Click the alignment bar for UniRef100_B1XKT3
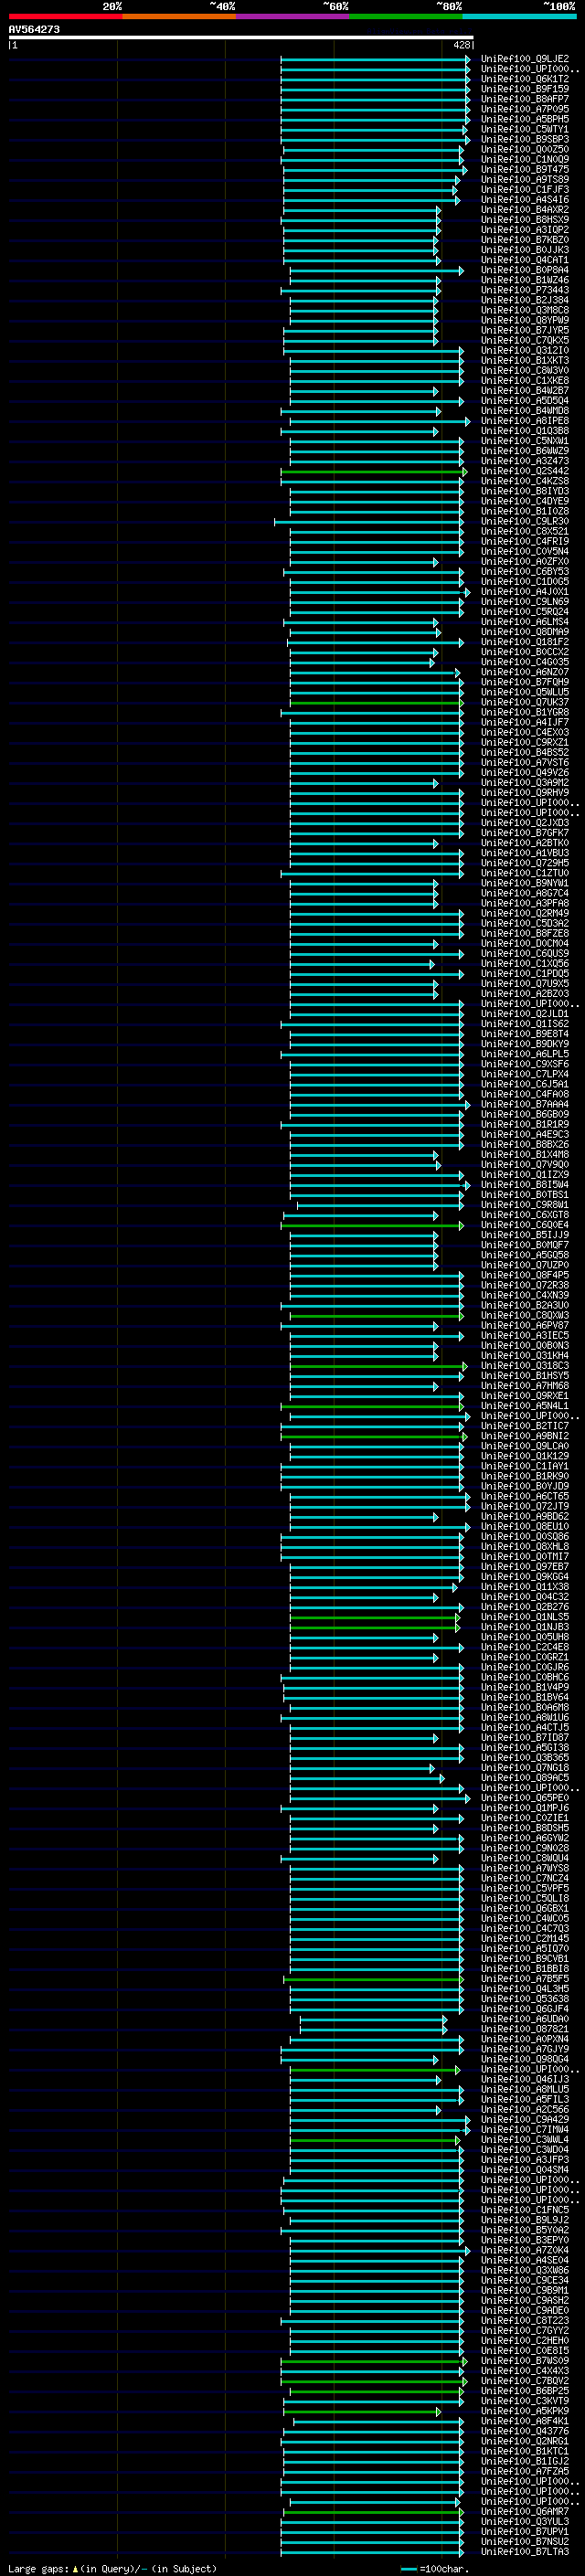Image resolution: width=585 pixels, height=2576 pixels. coord(377,361)
